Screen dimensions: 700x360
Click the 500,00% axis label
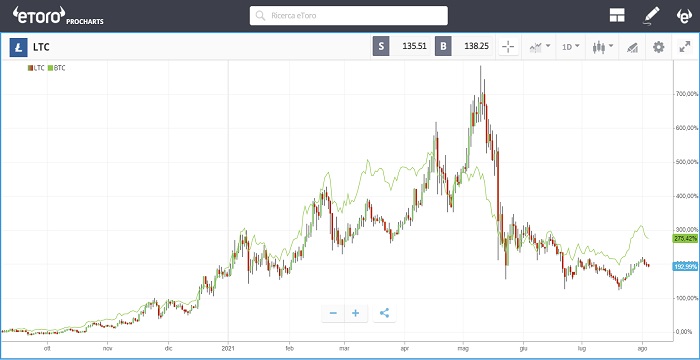(686, 162)
